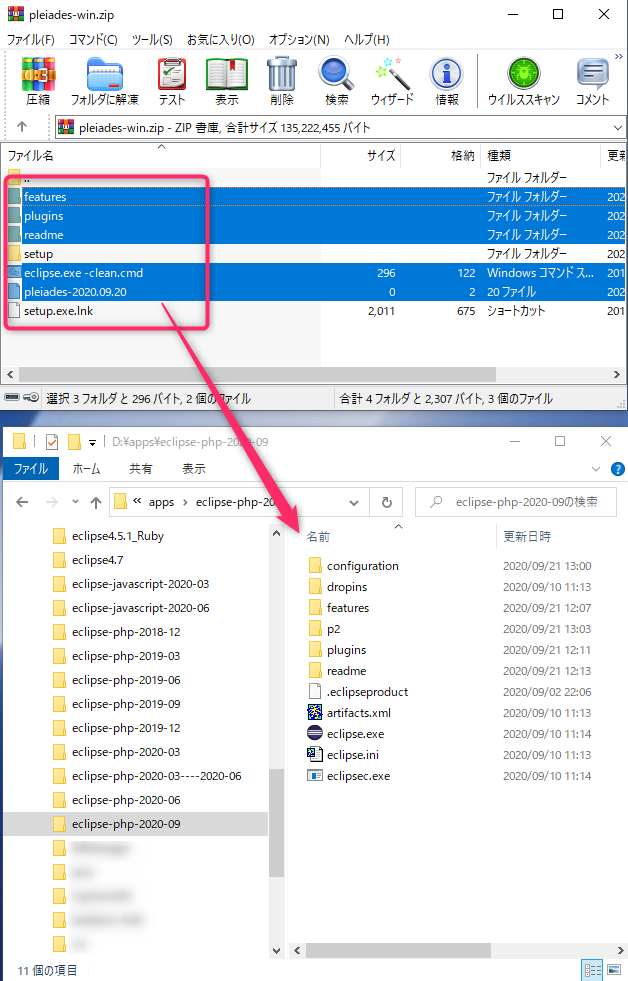Click properties checkmark icon in Explorer title bar
The height and width of the screenshot is (981, 628).
(x=52, y=442)
